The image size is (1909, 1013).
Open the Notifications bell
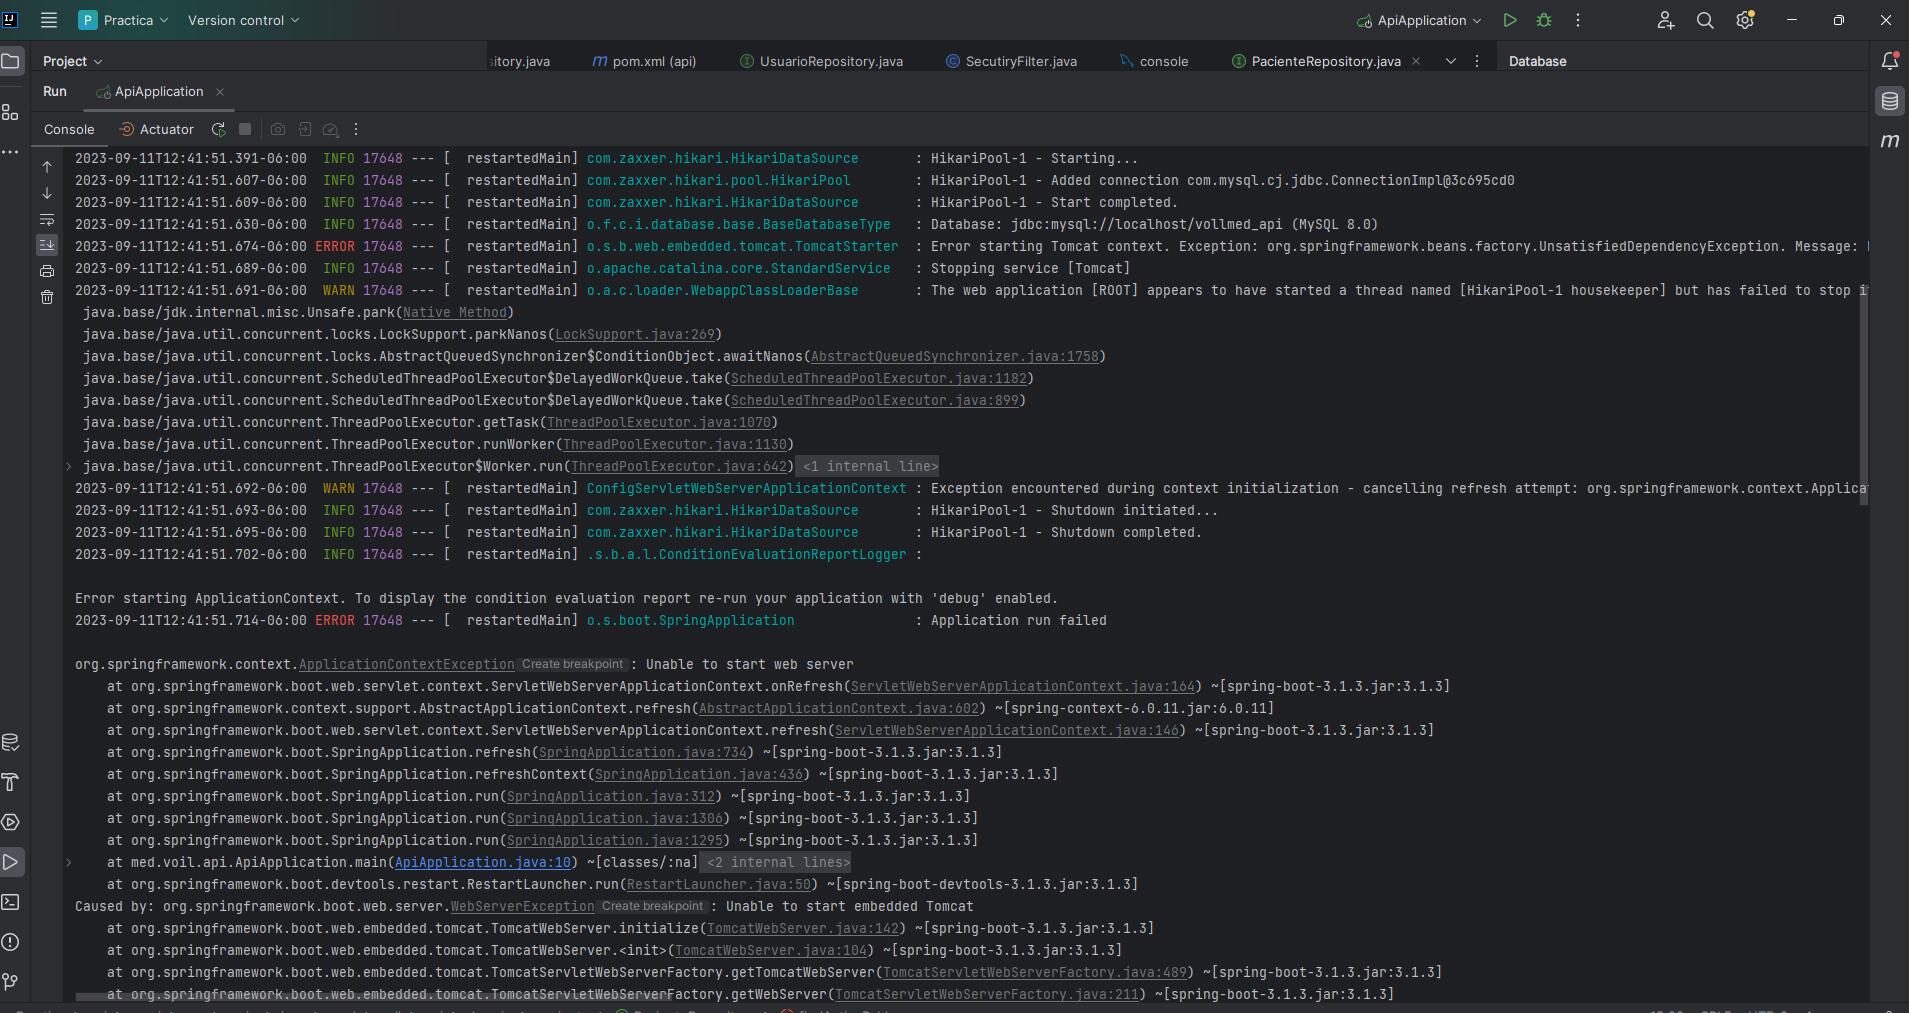point(1890,61)
